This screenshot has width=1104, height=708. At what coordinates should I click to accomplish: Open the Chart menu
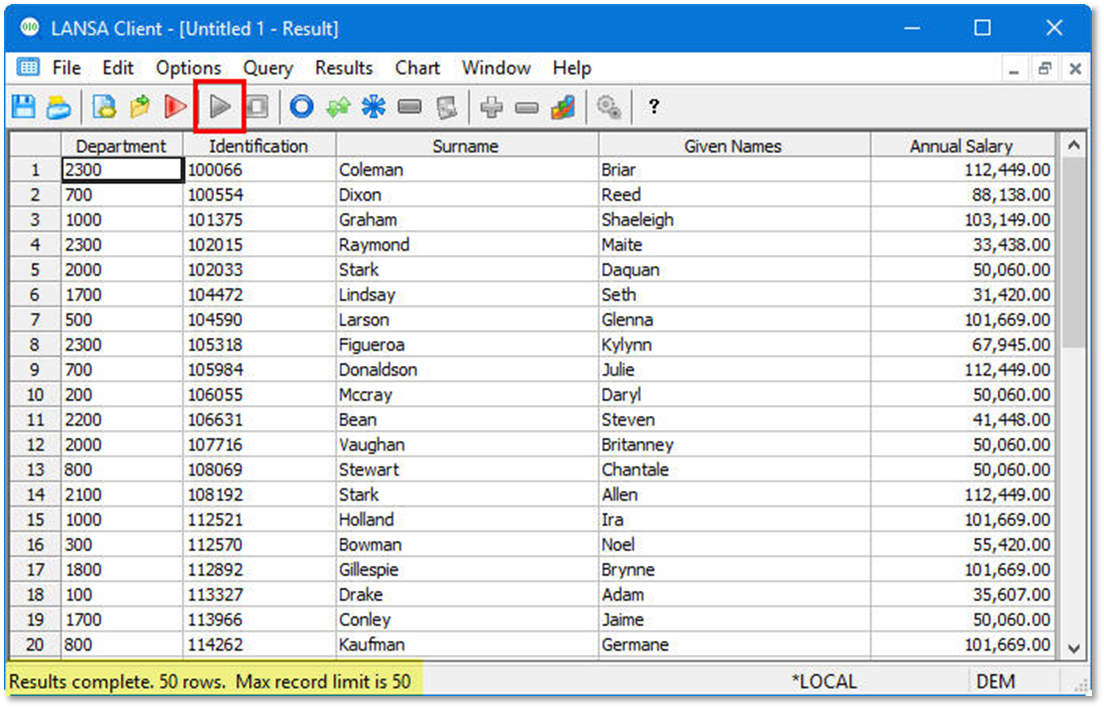(418, 68)
